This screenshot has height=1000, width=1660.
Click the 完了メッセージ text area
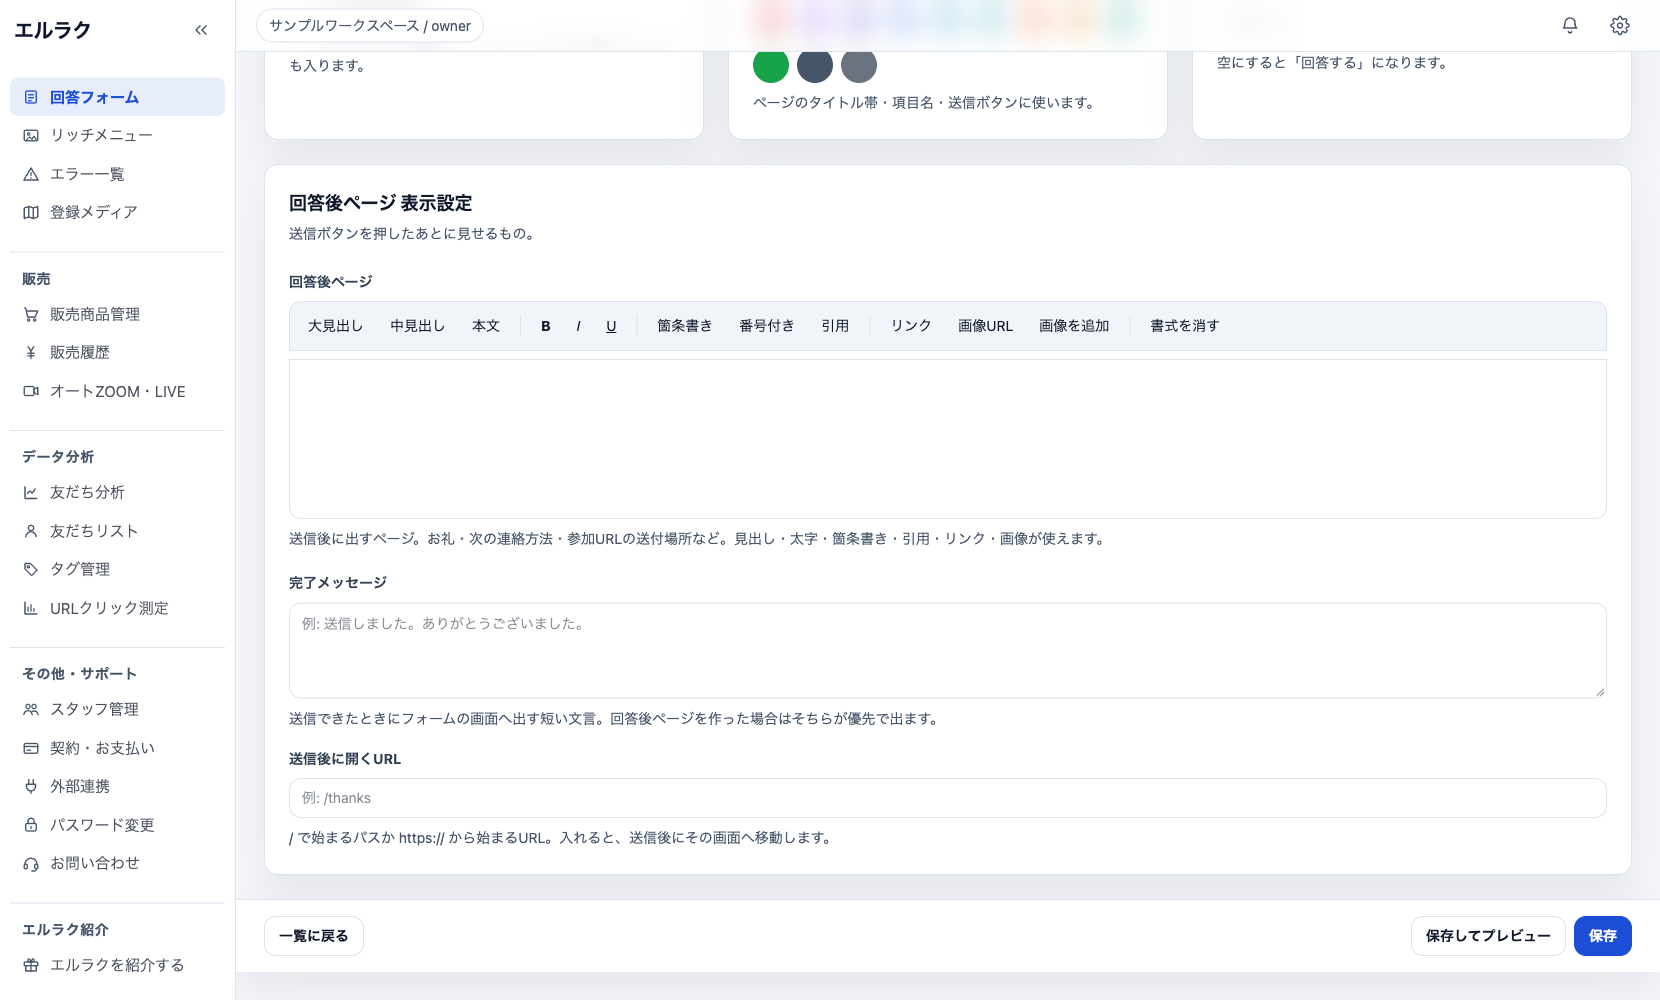coord(948,650)
